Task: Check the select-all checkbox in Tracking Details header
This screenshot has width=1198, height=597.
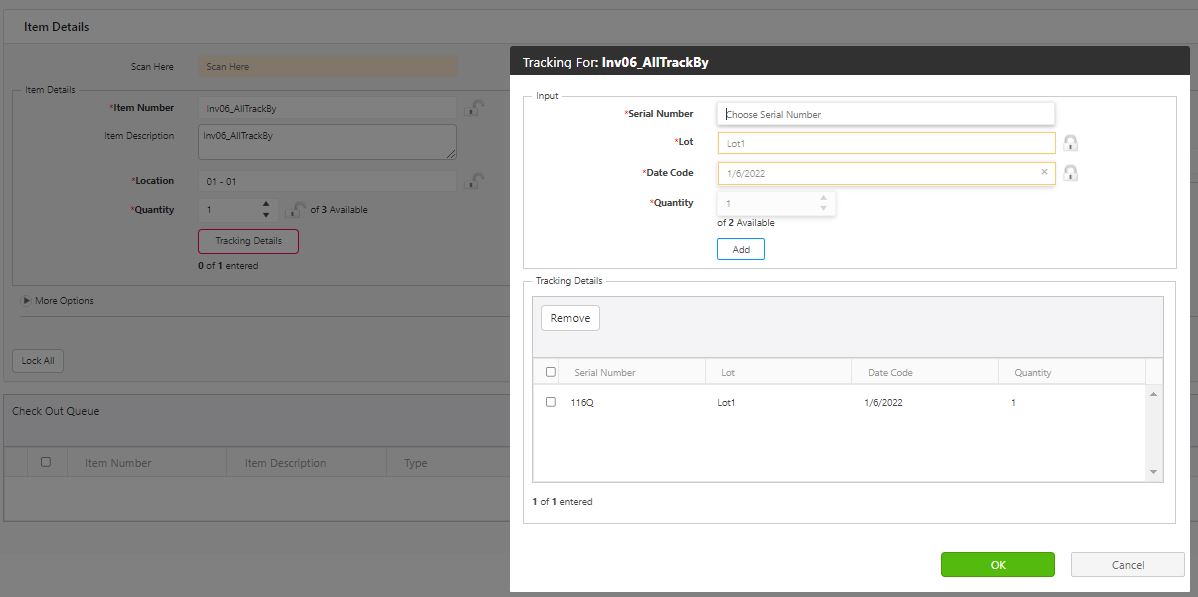Action: 550,372
